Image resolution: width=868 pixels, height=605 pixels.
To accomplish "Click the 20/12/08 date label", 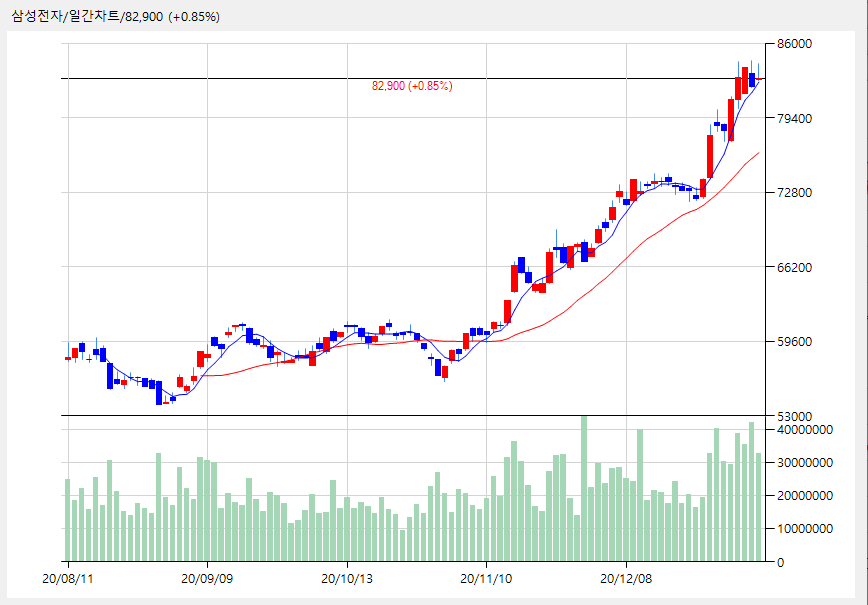I will coord(626,579).
